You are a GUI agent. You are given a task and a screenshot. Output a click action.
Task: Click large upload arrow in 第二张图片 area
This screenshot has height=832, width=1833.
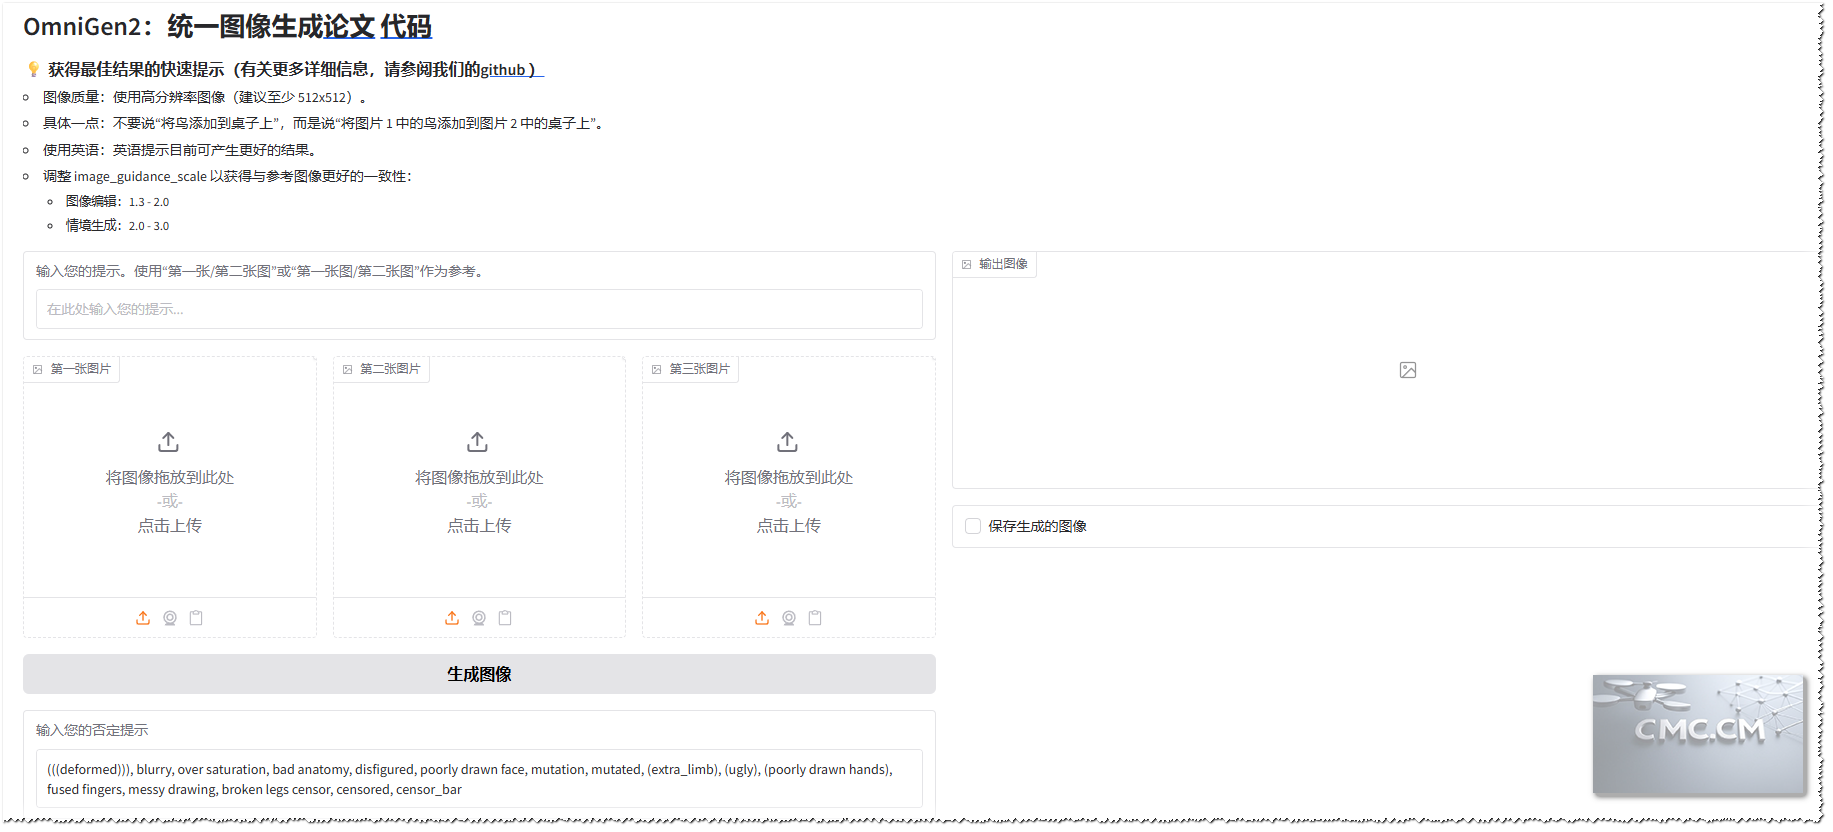(x=478, y=441)
